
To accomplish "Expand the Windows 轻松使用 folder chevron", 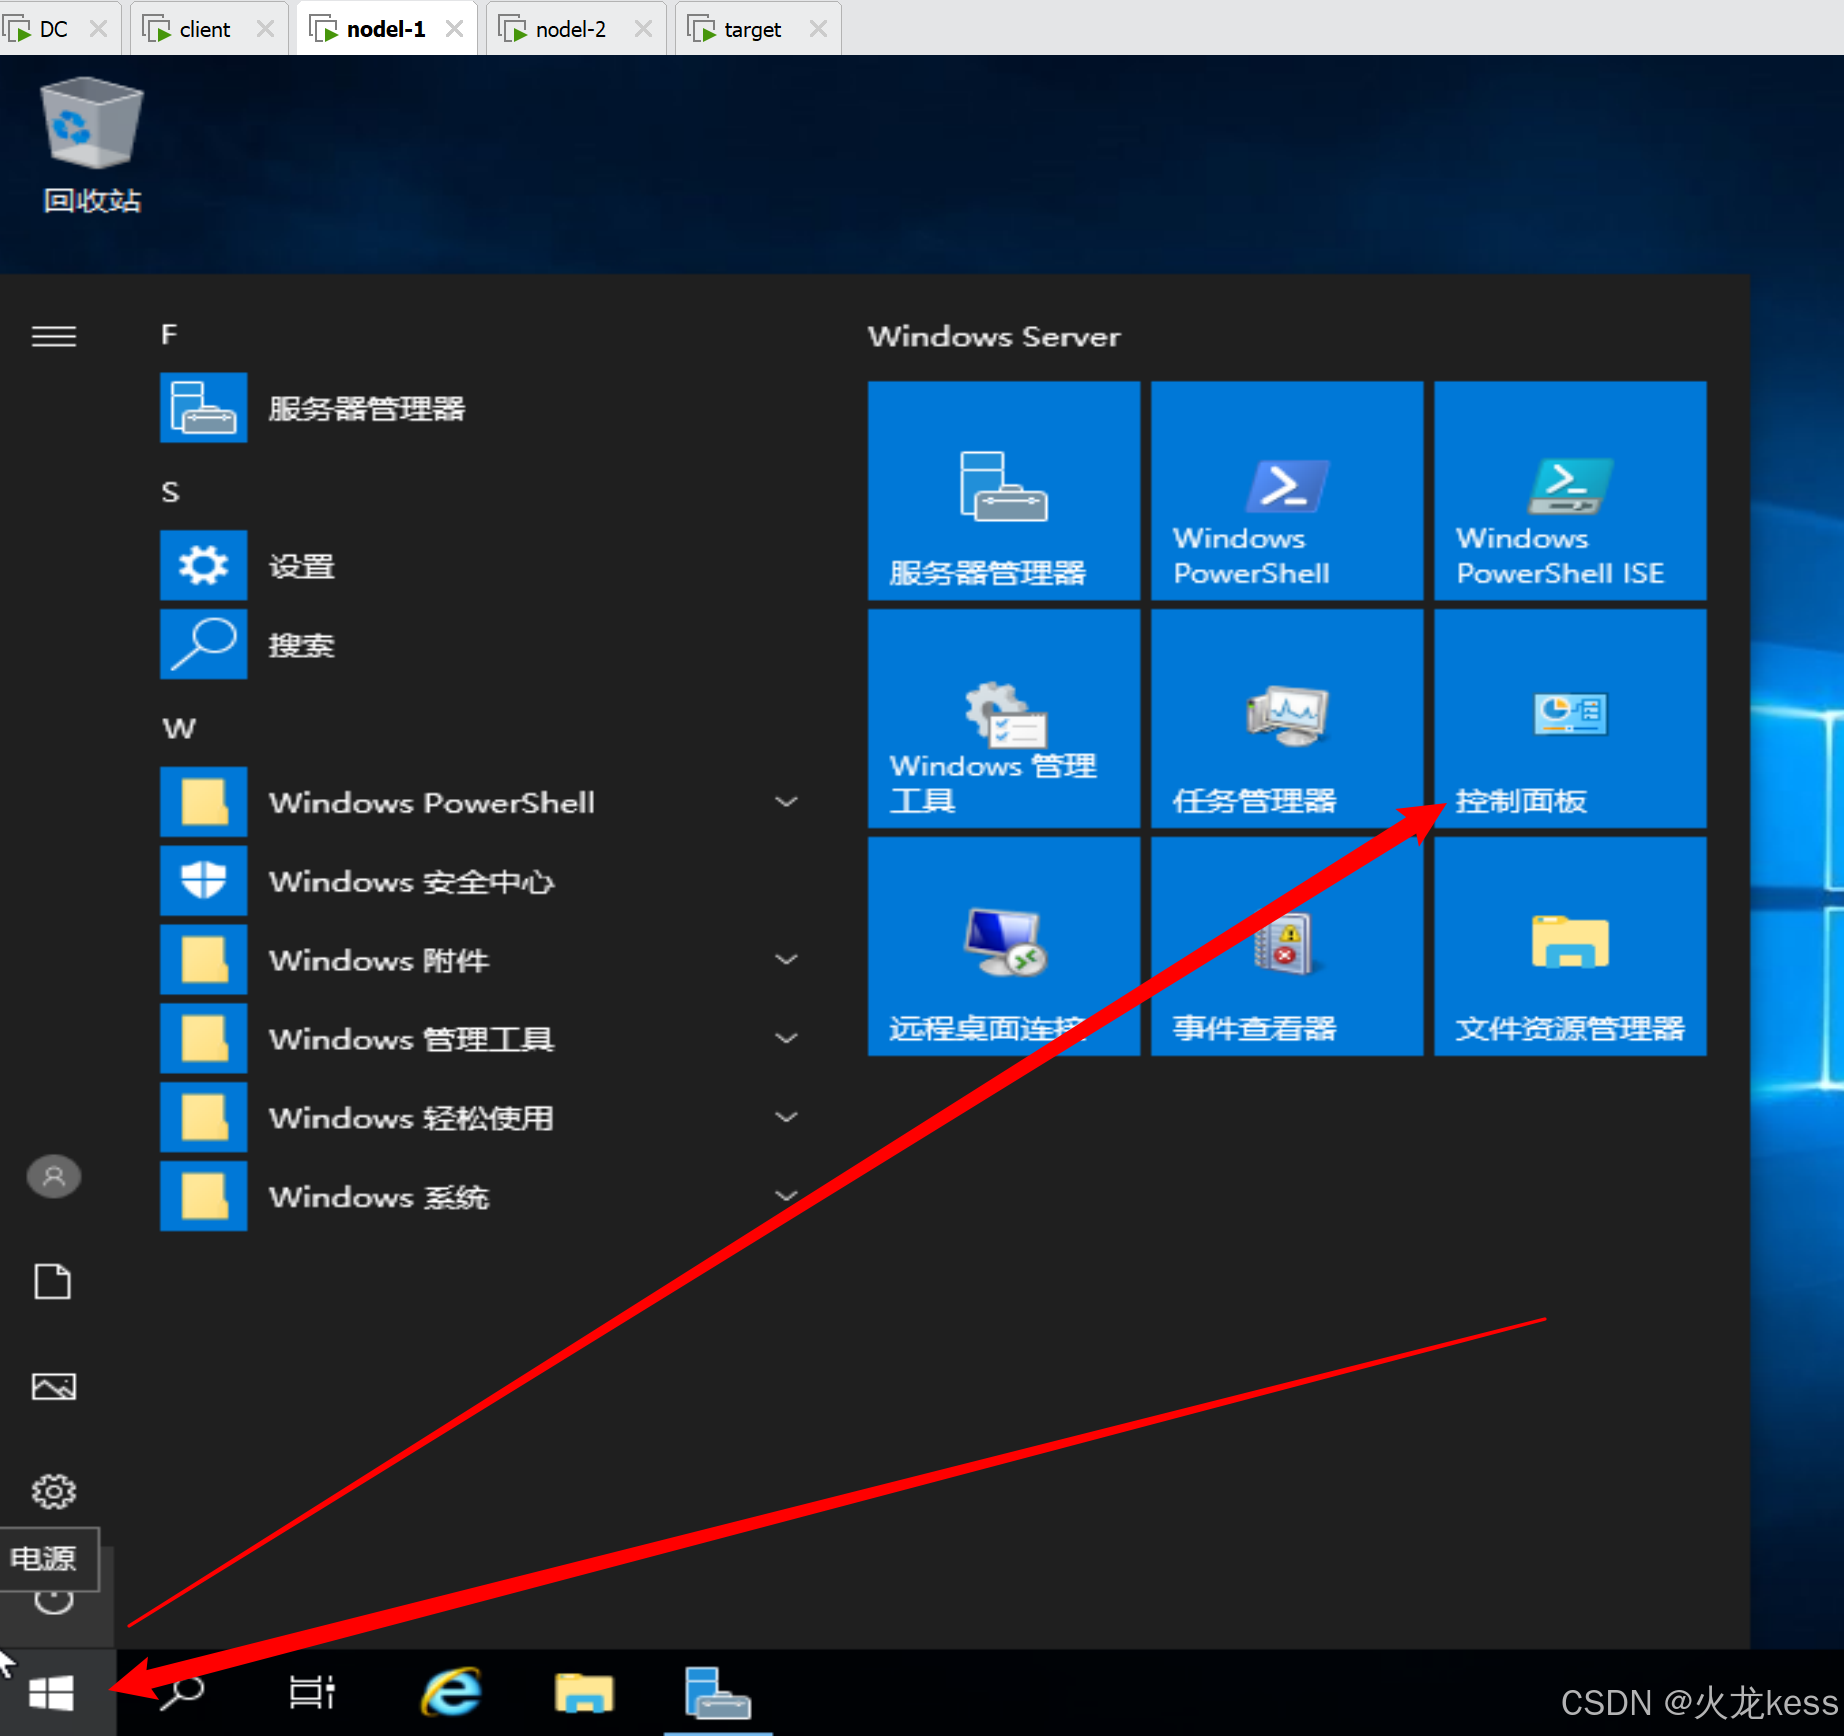I will (x=787, y=1117).
